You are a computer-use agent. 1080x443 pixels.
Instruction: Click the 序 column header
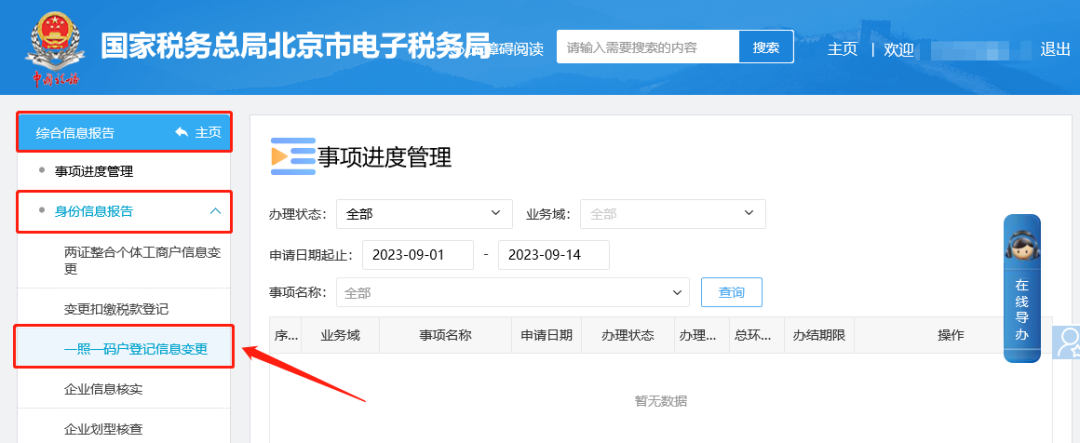[x=285, y=336]
